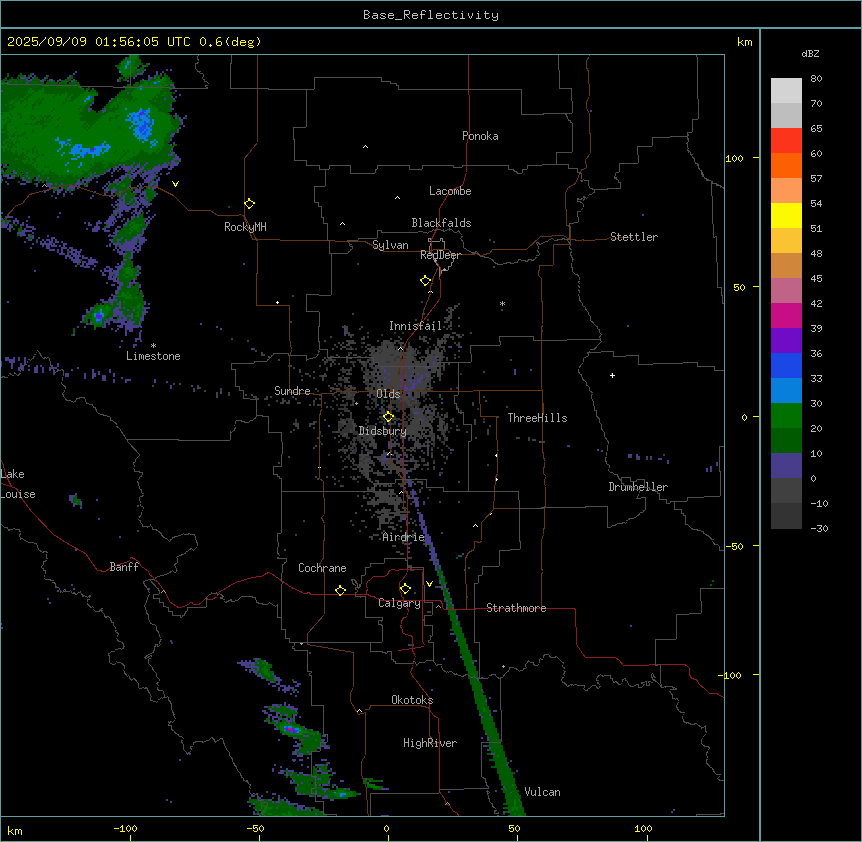The height and width of the screenshot is (842, 862).
Task: Click the Lacombe city label
Action: pyautogui.click(x=450, y=191)
